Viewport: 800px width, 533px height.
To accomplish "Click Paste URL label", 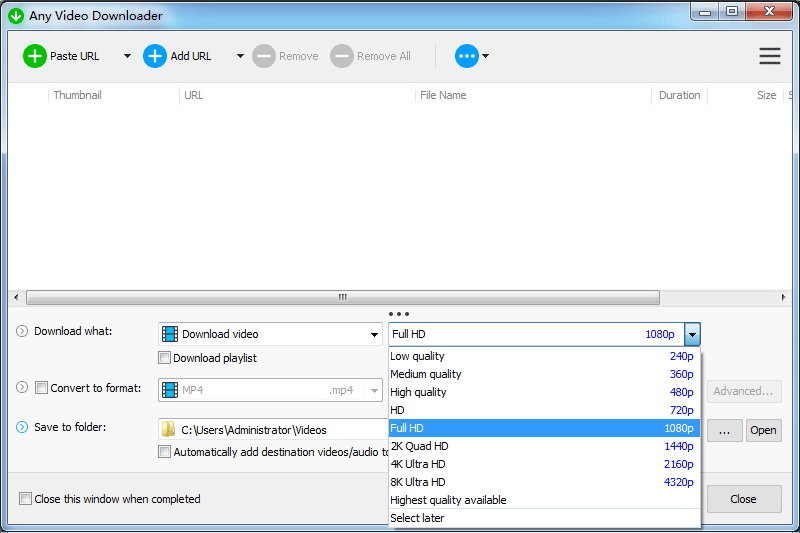I will click(74, 56).
